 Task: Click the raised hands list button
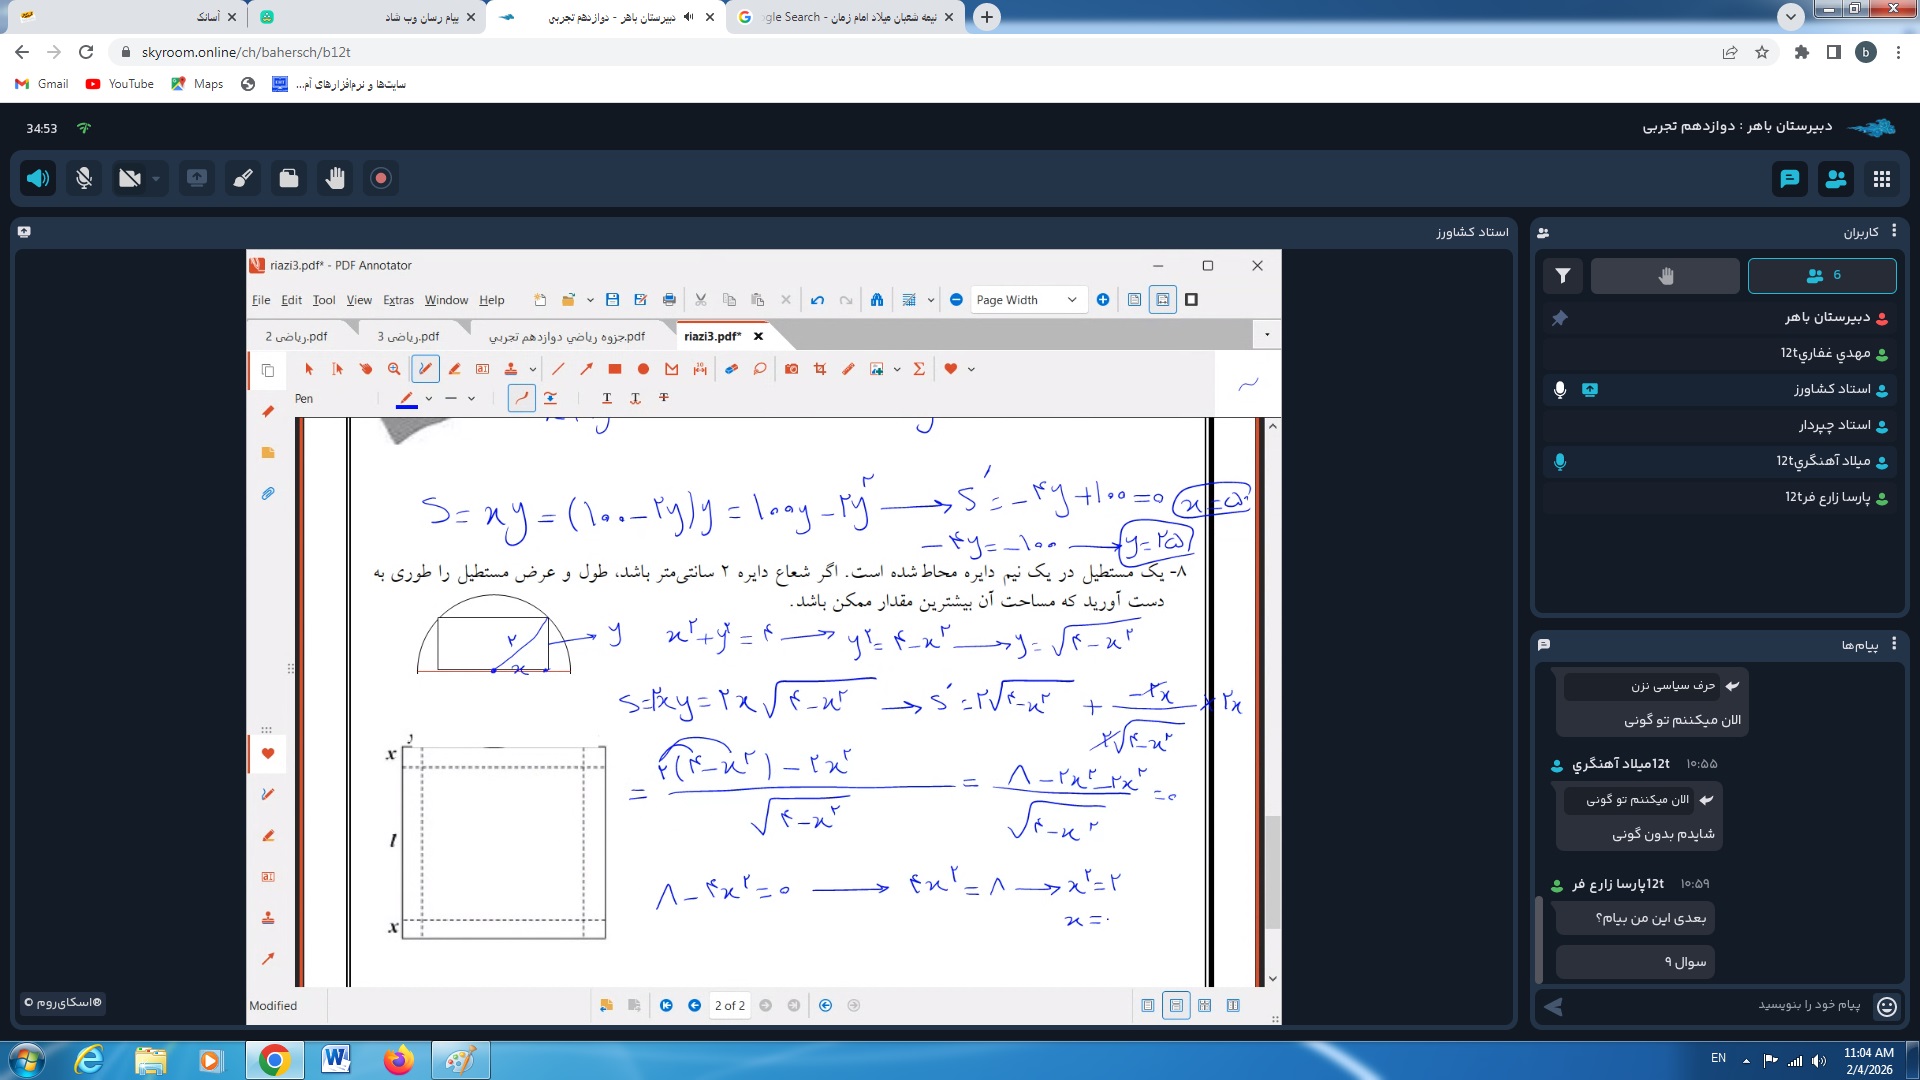click(x=1665, y=276)
